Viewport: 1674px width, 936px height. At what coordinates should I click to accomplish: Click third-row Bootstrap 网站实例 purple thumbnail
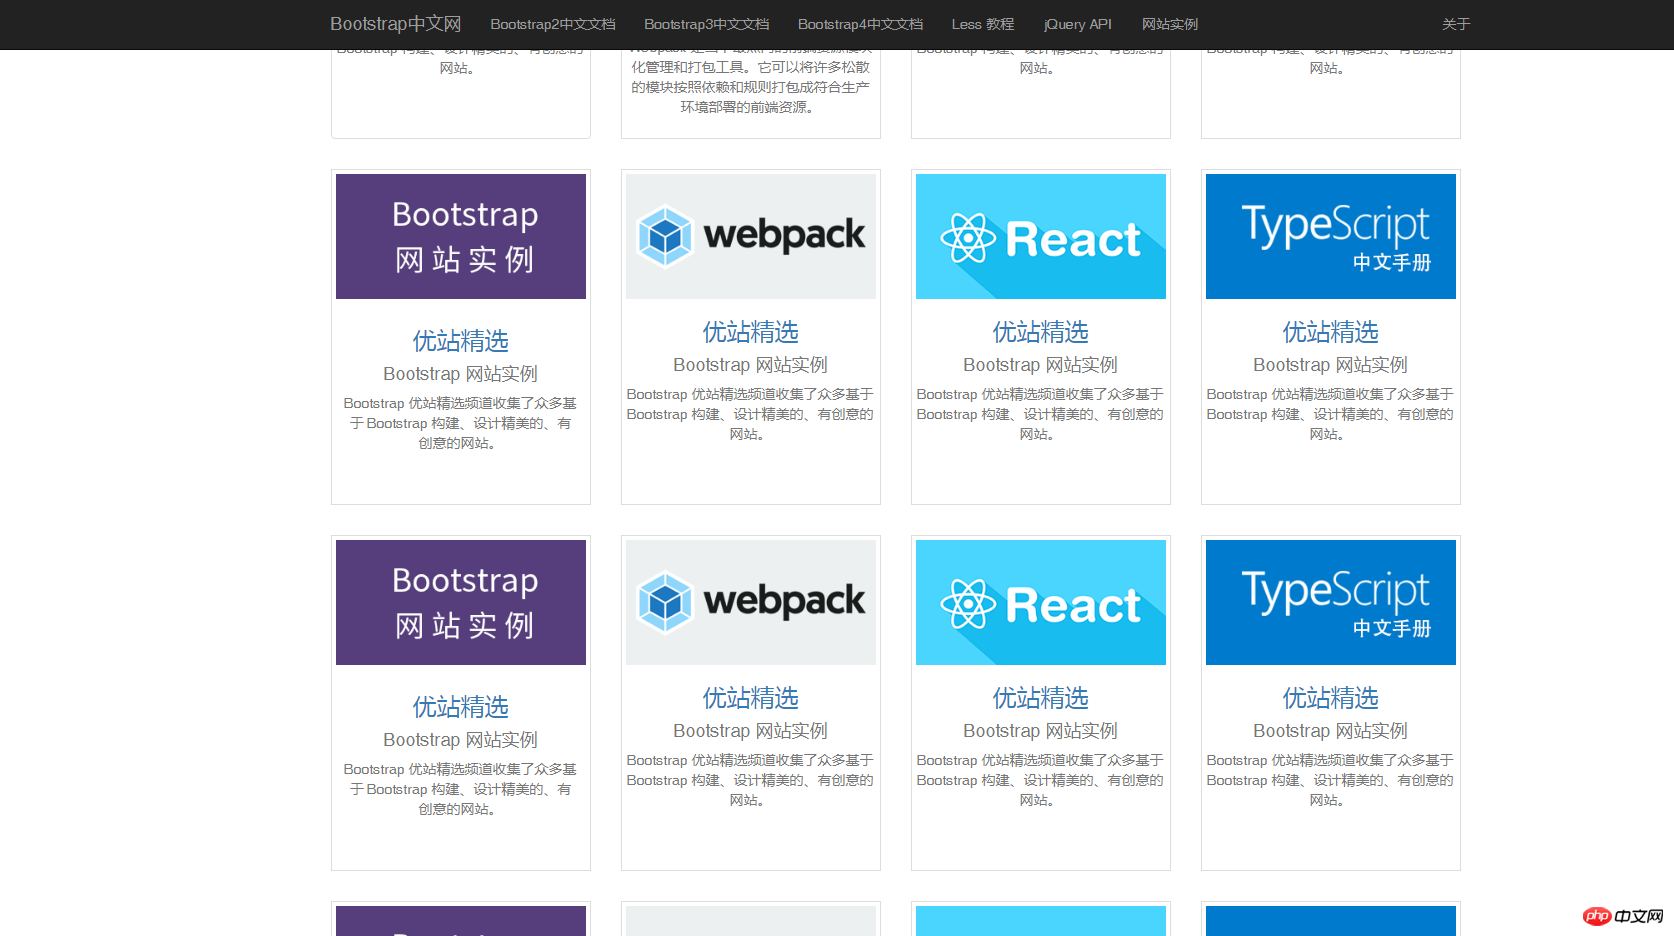[461, 602]
